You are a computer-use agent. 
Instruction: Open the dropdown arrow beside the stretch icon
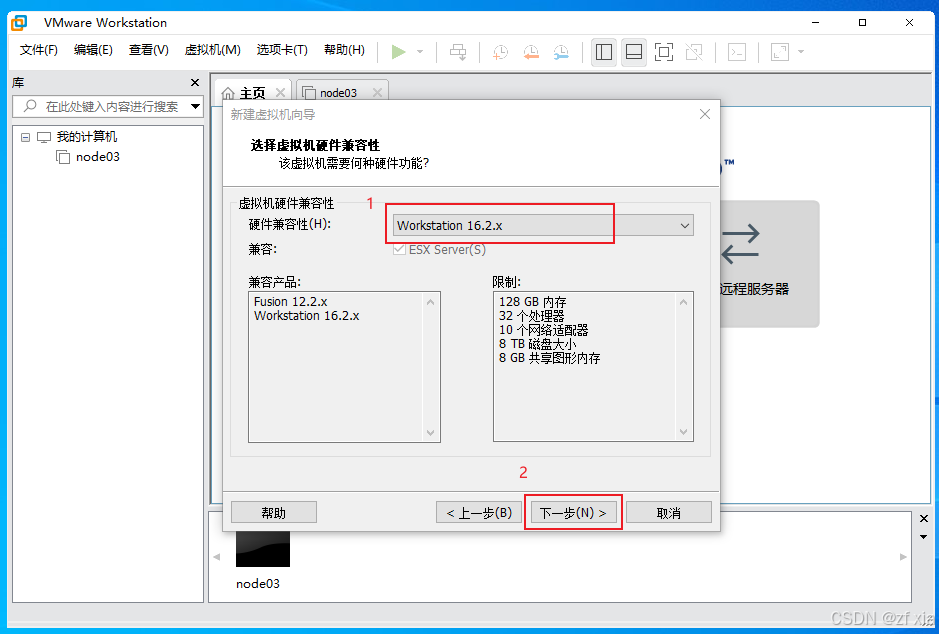801,52
